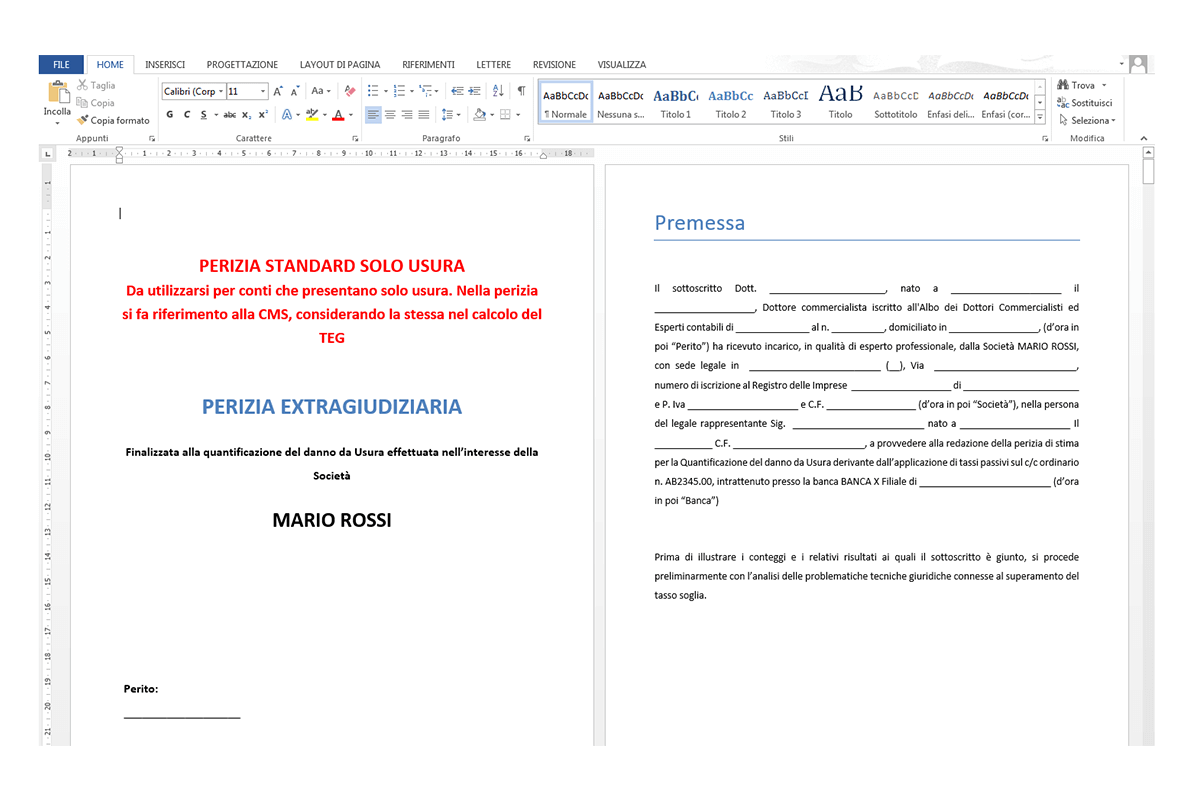The width and height of the screenshot is (1193, 800).
Task: Open the Calibri font name dropdown
Action: pos(221,91)
